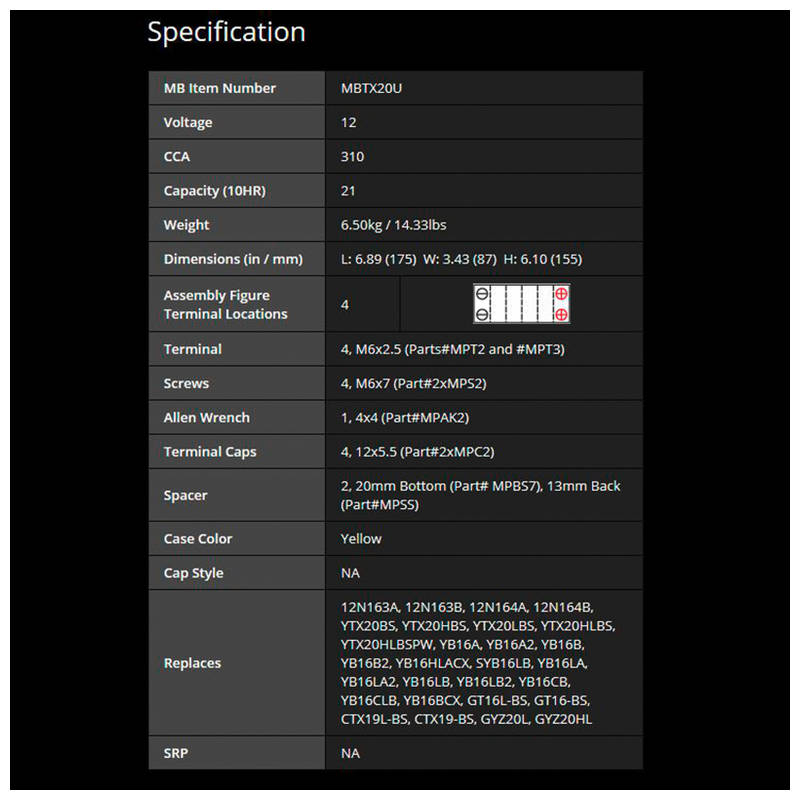Image resolution: width=800 pixels, height=800 pixels.
Task: Click the CCA value 310
Action: (352, 156)
